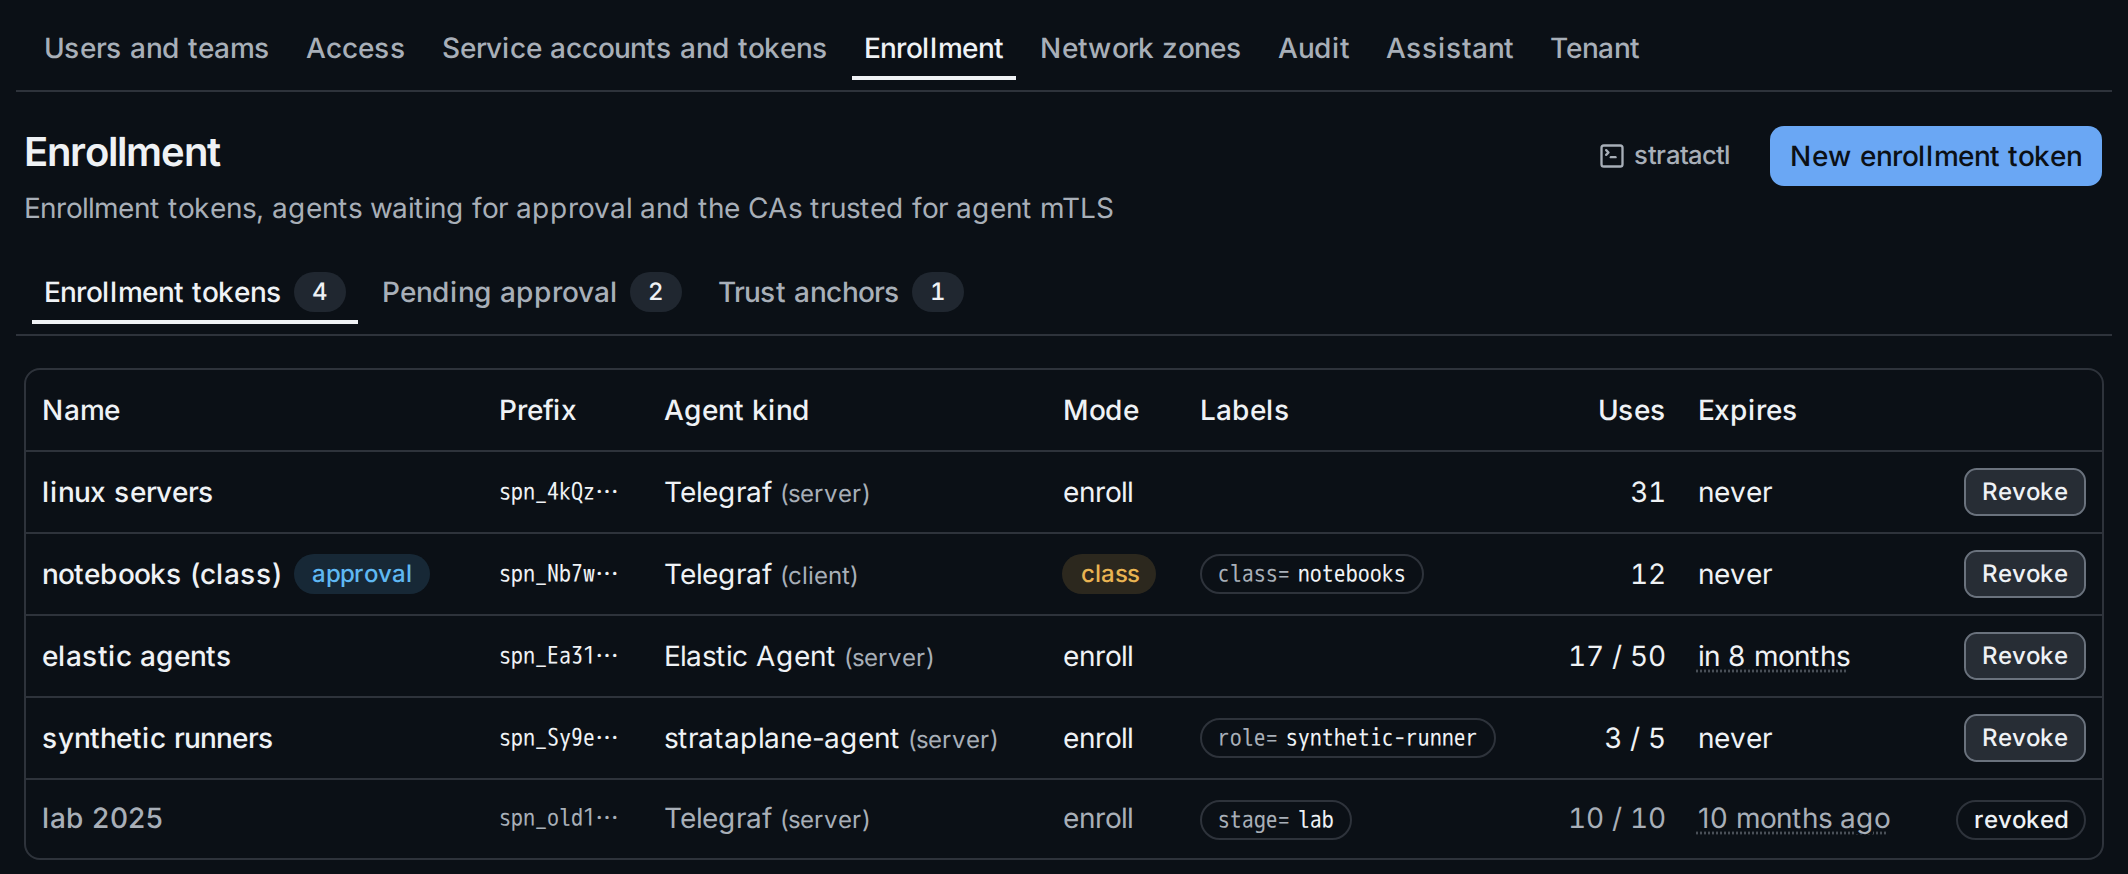Click the spn_Ea31 prefix cell

coord(559,656)
